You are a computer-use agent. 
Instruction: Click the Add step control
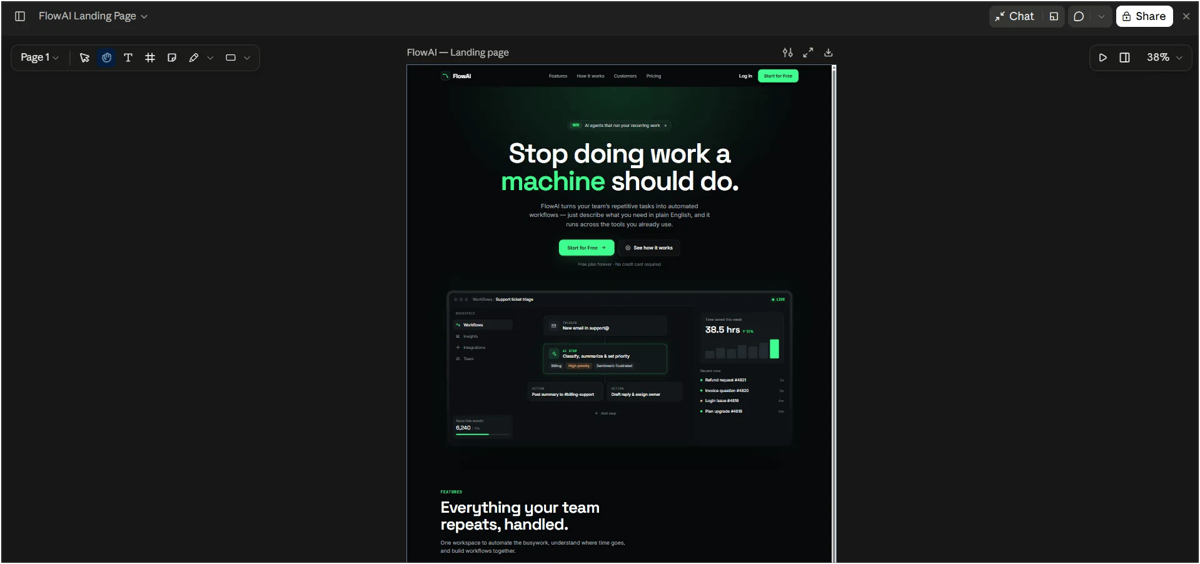[x=606, y=413]
